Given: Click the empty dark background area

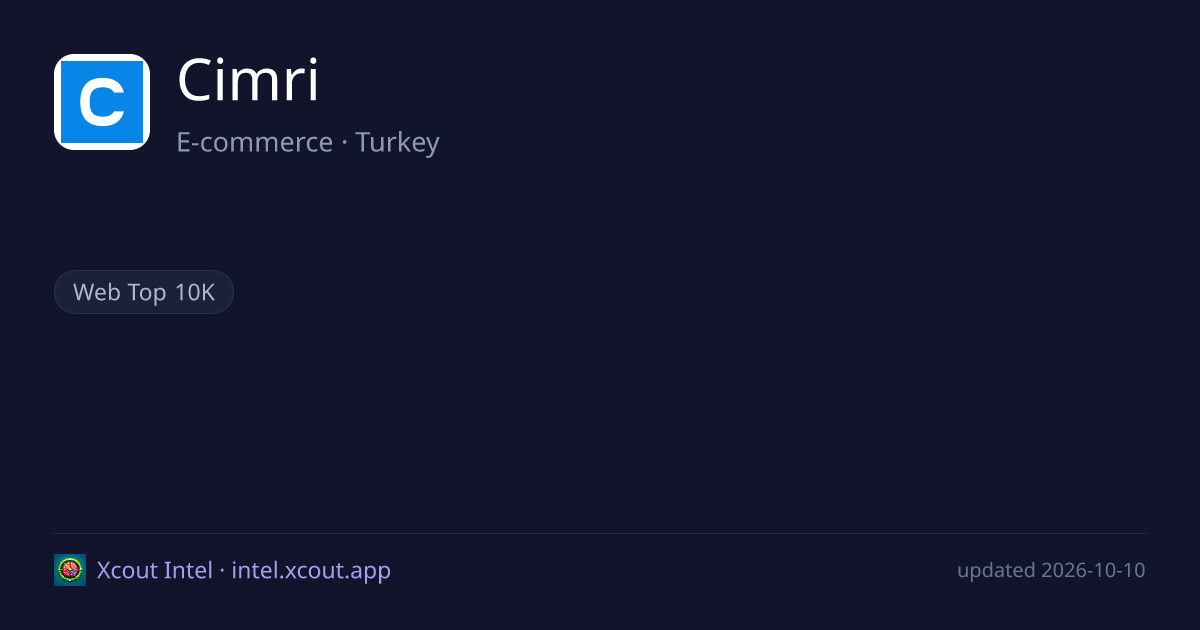Looking at the screenshot, I should pos(700,400).
